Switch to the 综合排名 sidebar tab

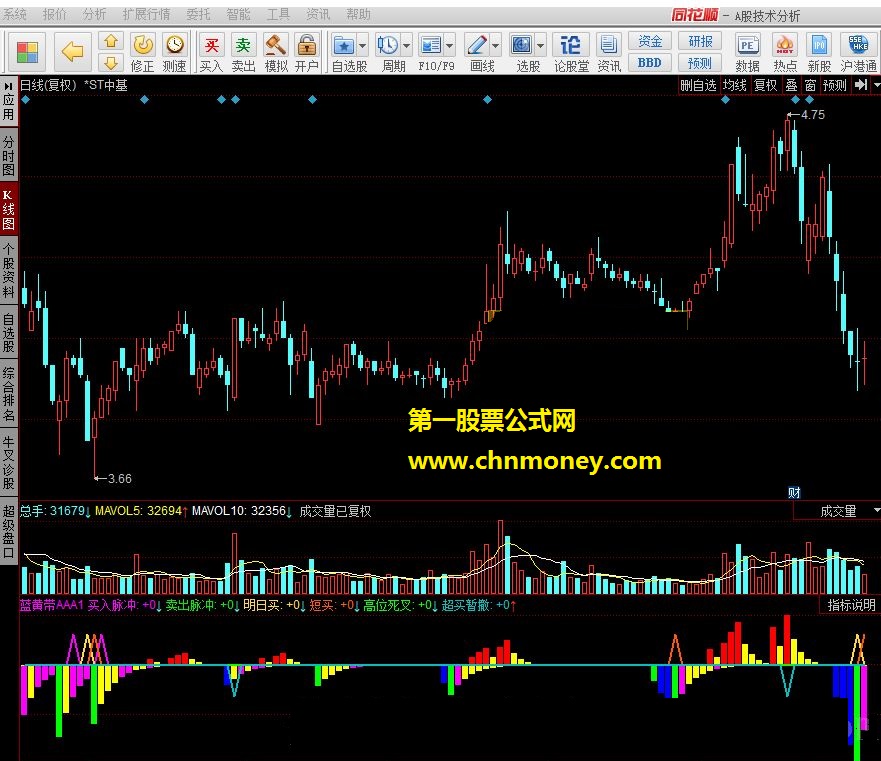tap(8, 393)
